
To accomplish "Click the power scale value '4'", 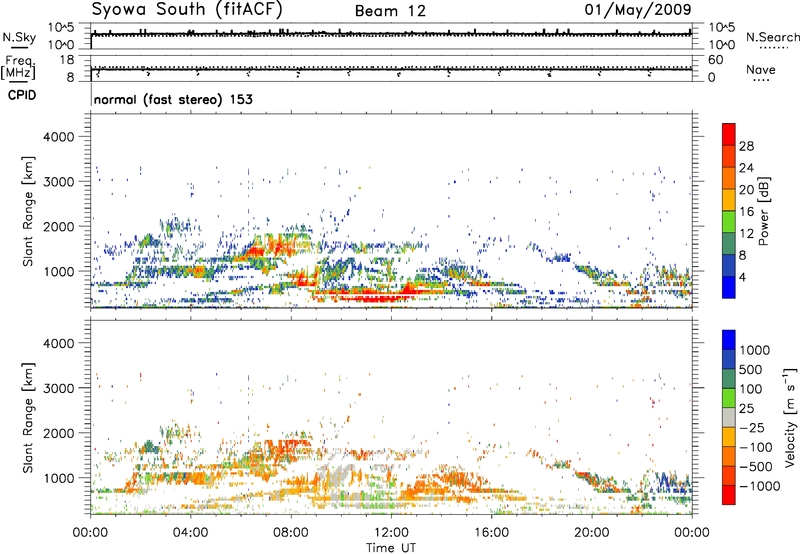I will point(742,277).
